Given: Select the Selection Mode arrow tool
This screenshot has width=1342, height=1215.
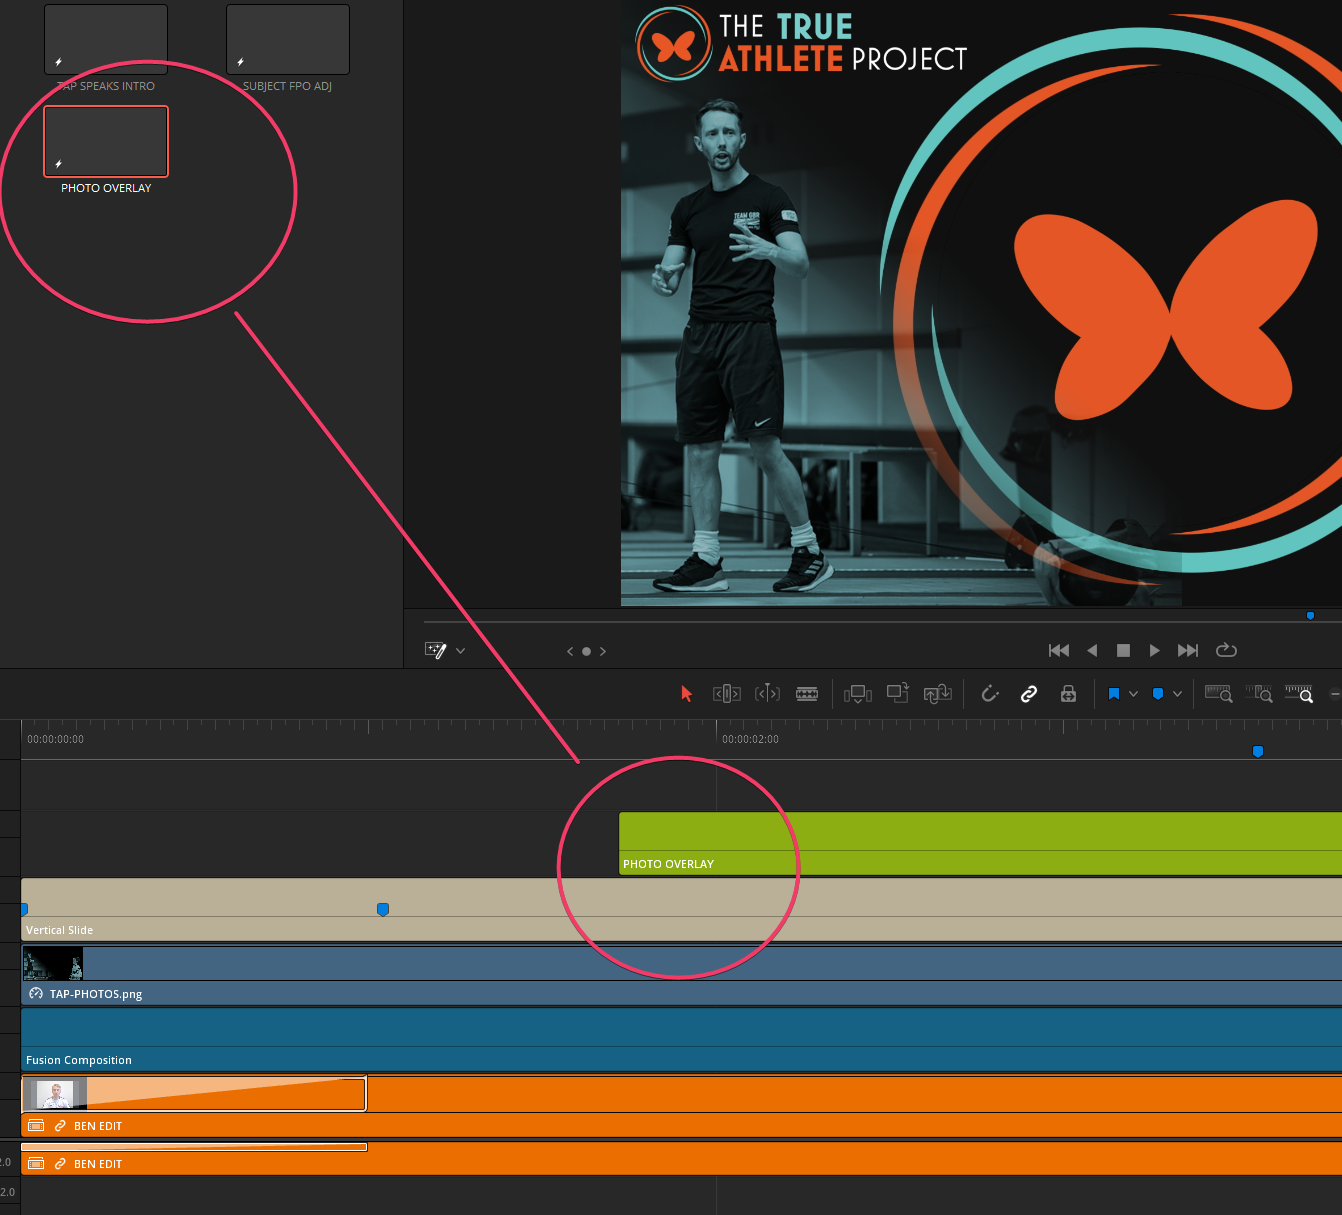Looking at the screenshot, I should 686,693.
